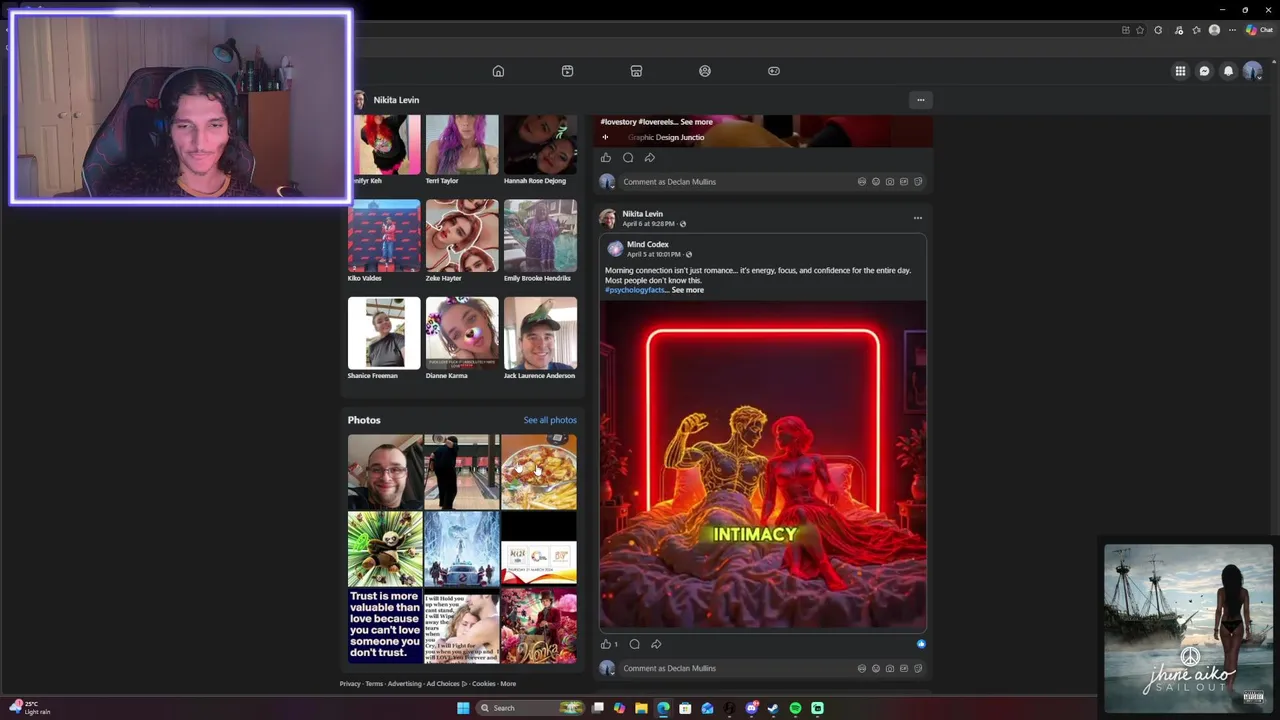
Task: Open options menu on Nikita Levin's April 6 post
Action: [918, 218]
